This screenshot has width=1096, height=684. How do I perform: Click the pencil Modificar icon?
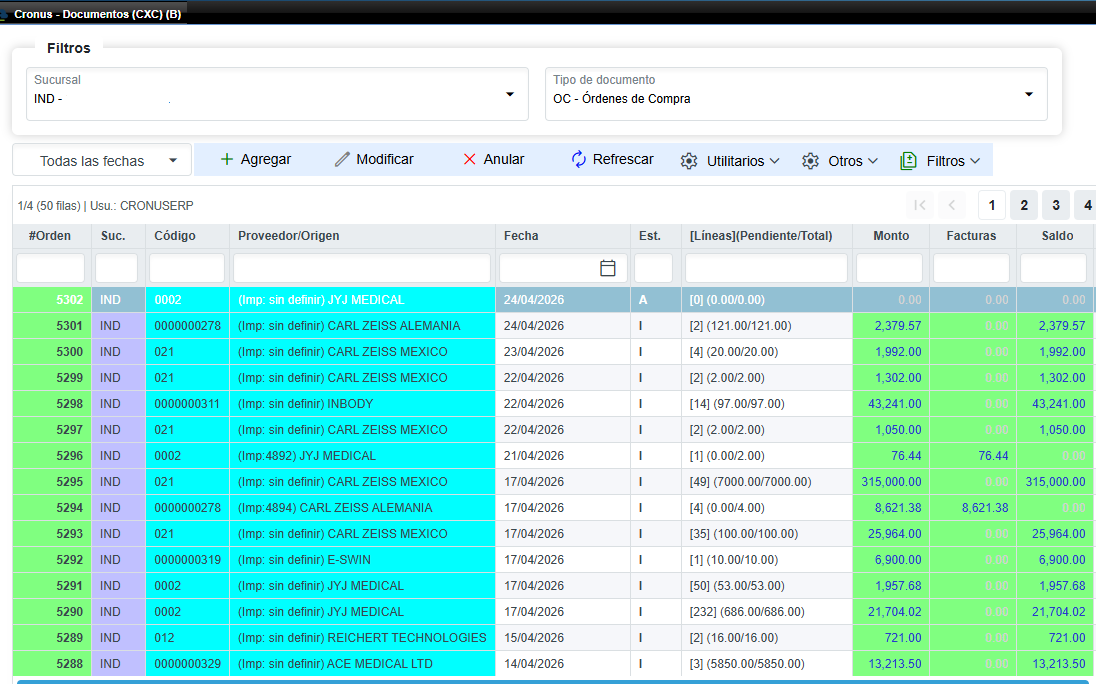click(x=342, y=159)
